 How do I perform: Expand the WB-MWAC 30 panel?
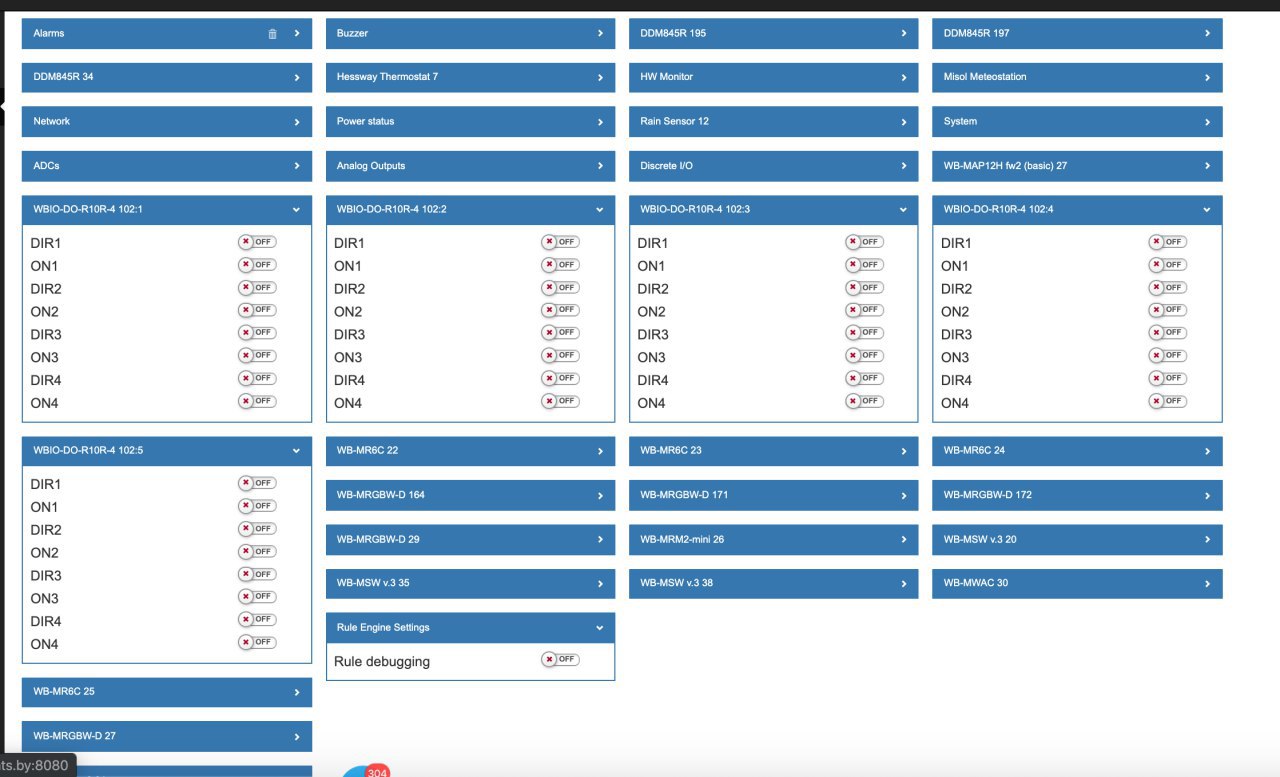point(1077,583)
